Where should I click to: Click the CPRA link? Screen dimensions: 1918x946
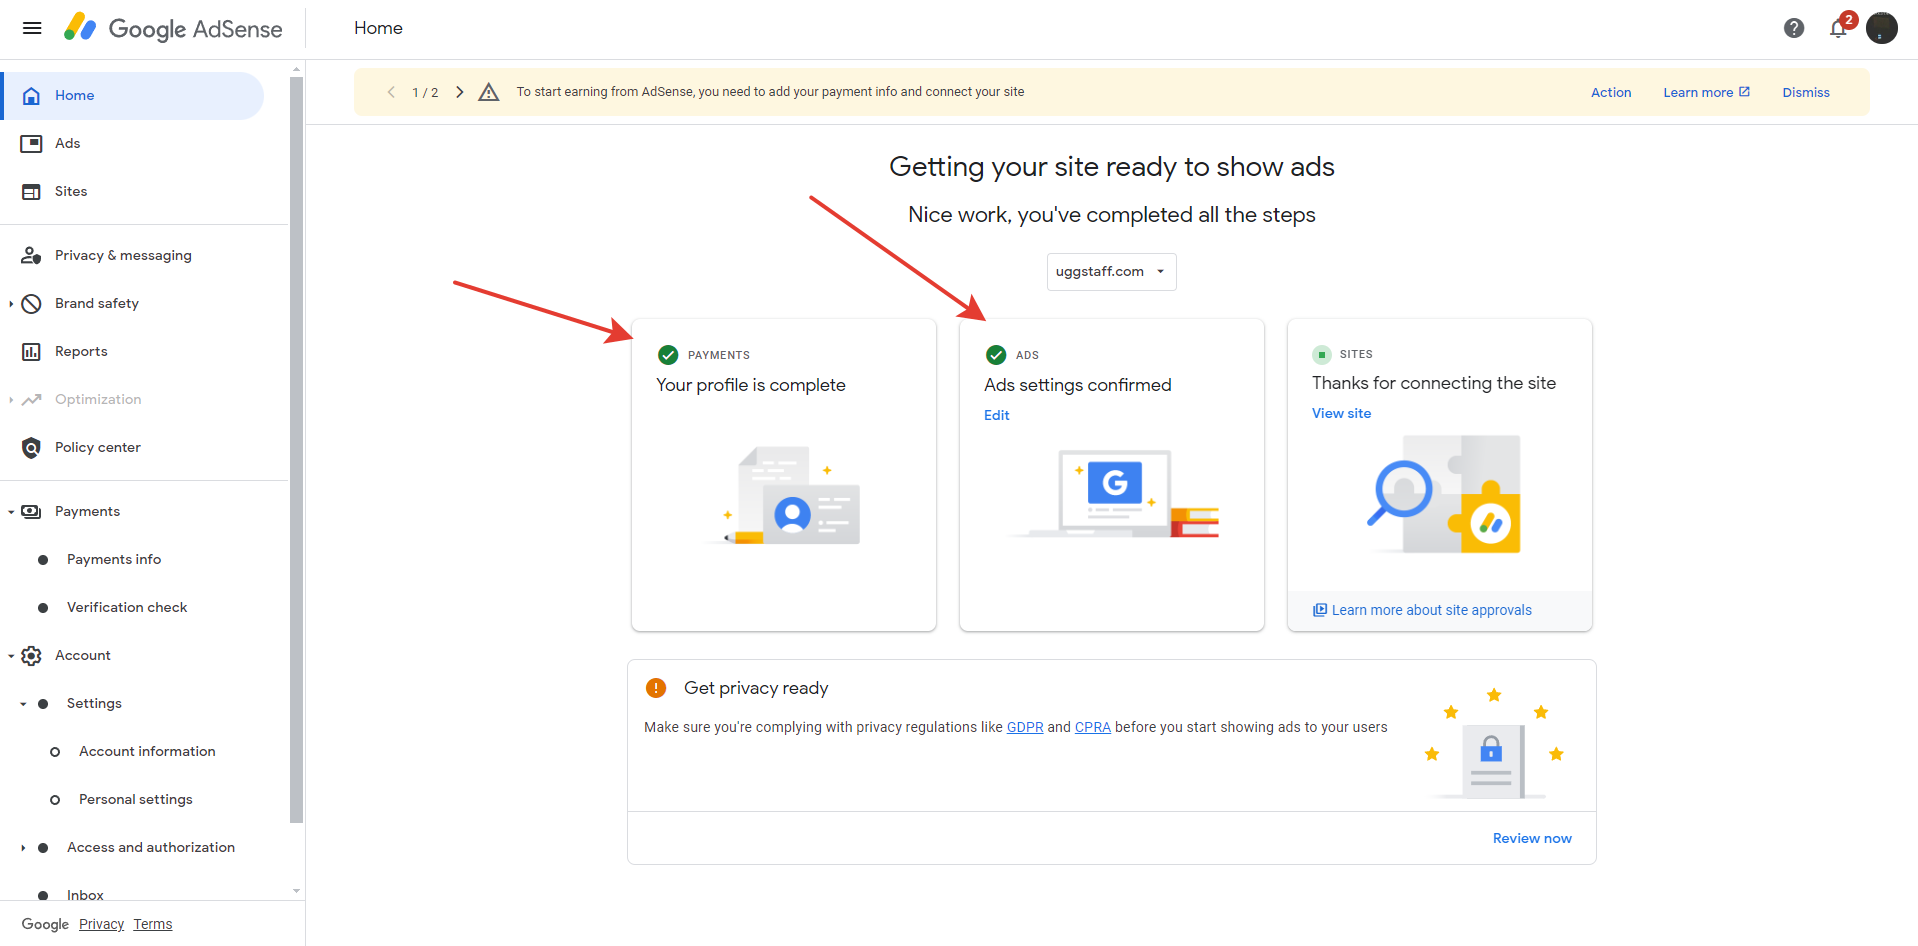(1092, 727)
